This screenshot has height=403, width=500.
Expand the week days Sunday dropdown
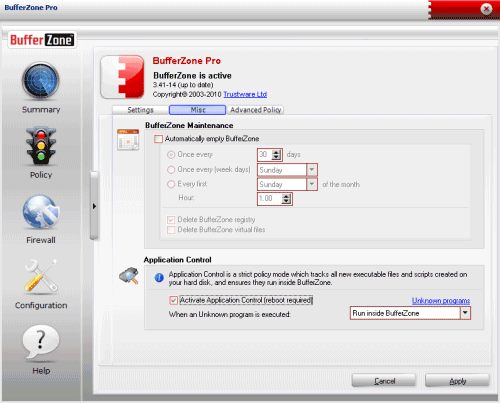tap(312, 170)
